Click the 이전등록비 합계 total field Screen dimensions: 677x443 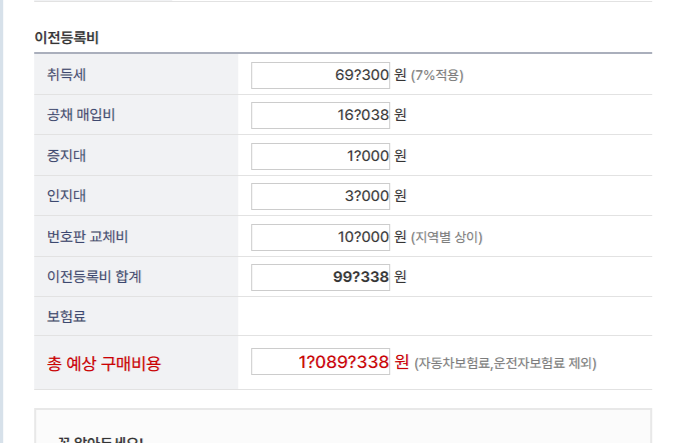click(x=320, y=277)
